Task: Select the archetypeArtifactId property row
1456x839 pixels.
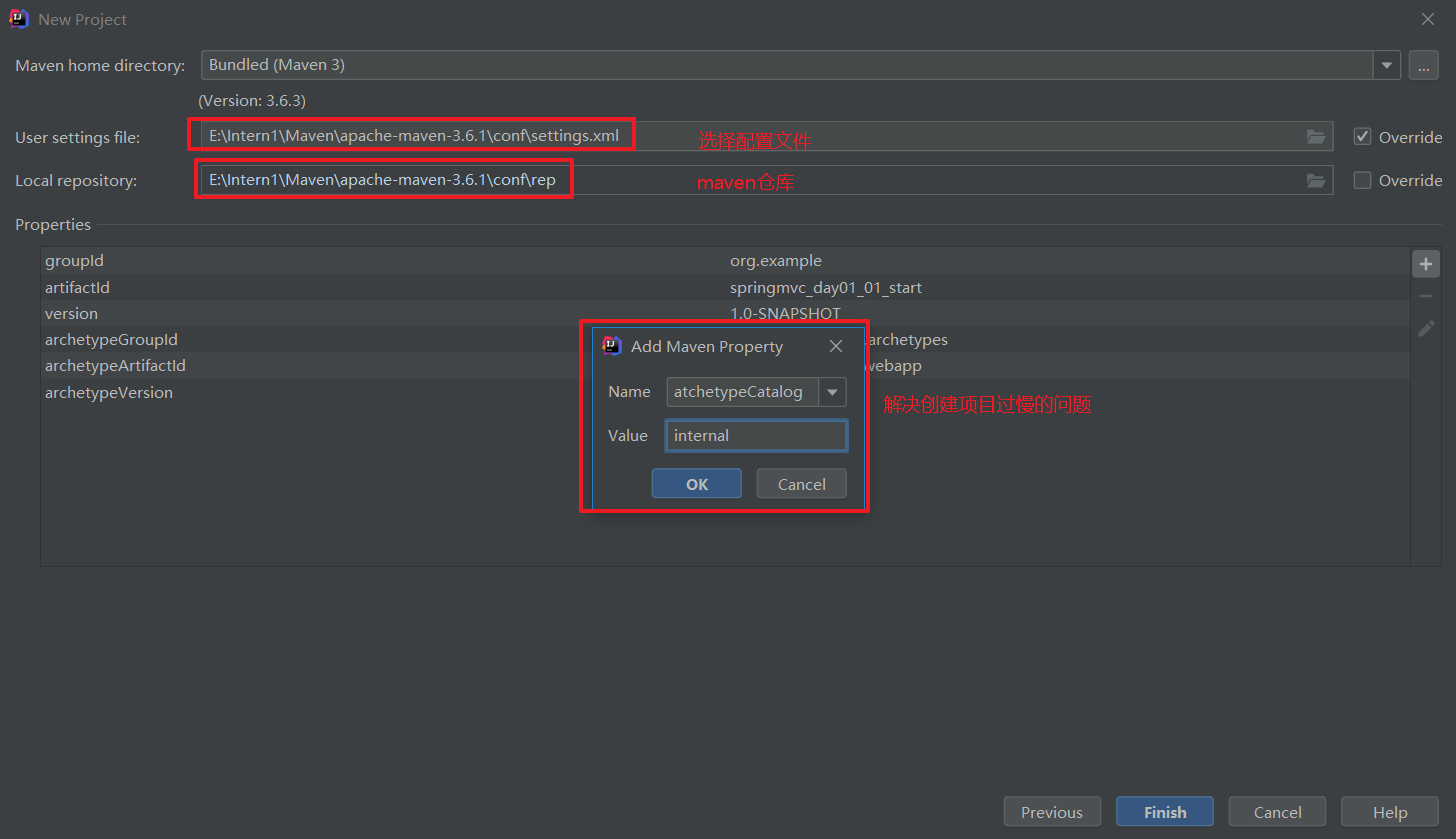Action: [x=725, y=366]
